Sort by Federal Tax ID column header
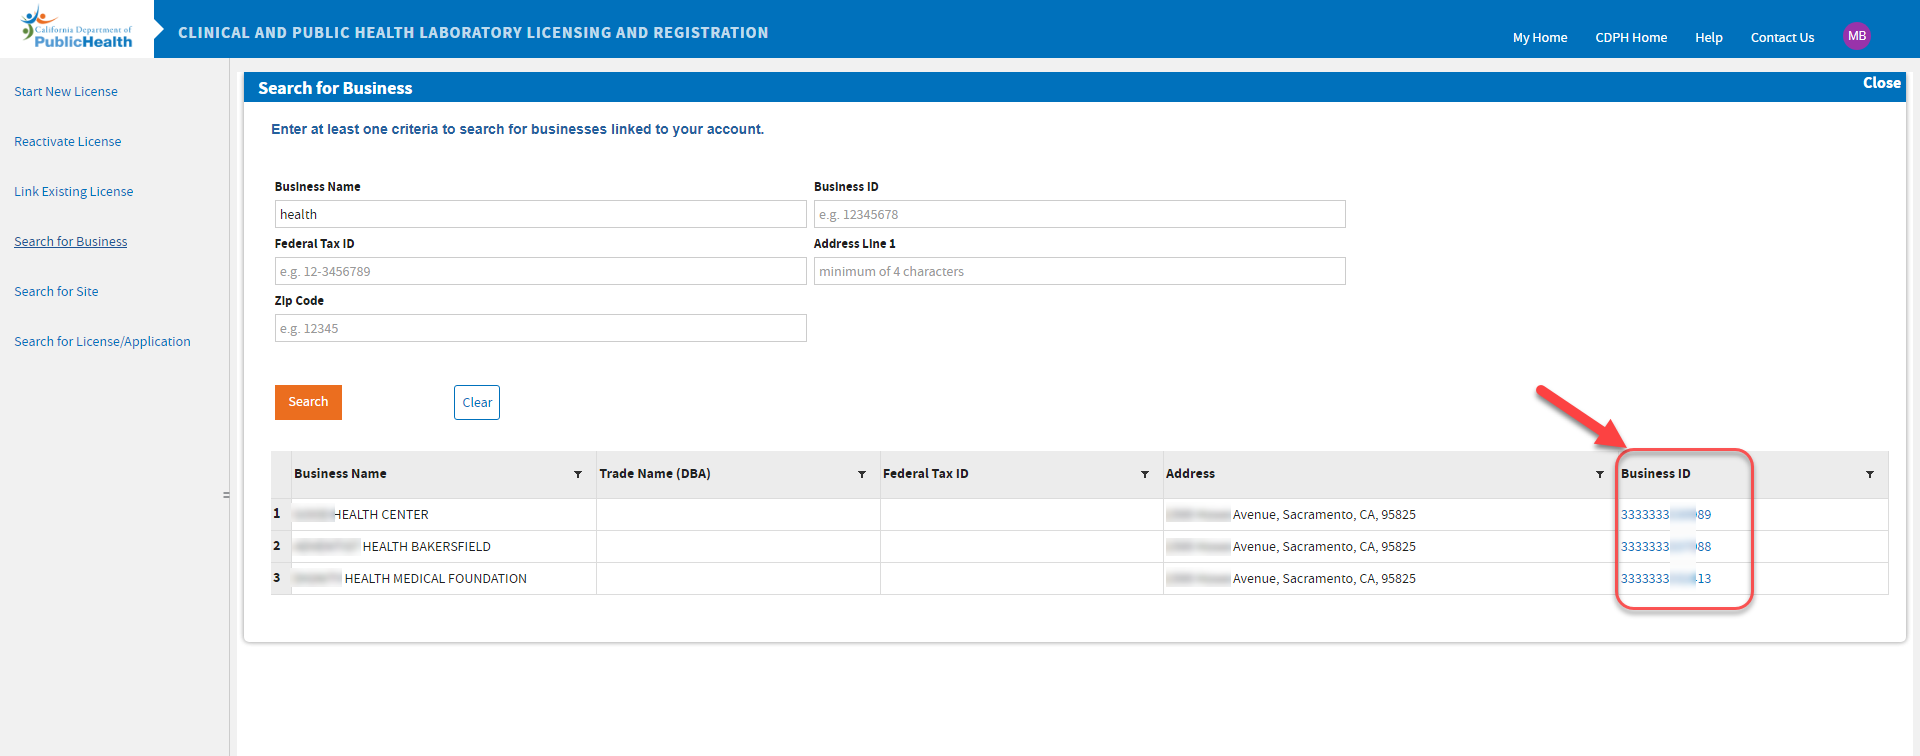This screenshot has height=756, width=1920. click(926, 474)
